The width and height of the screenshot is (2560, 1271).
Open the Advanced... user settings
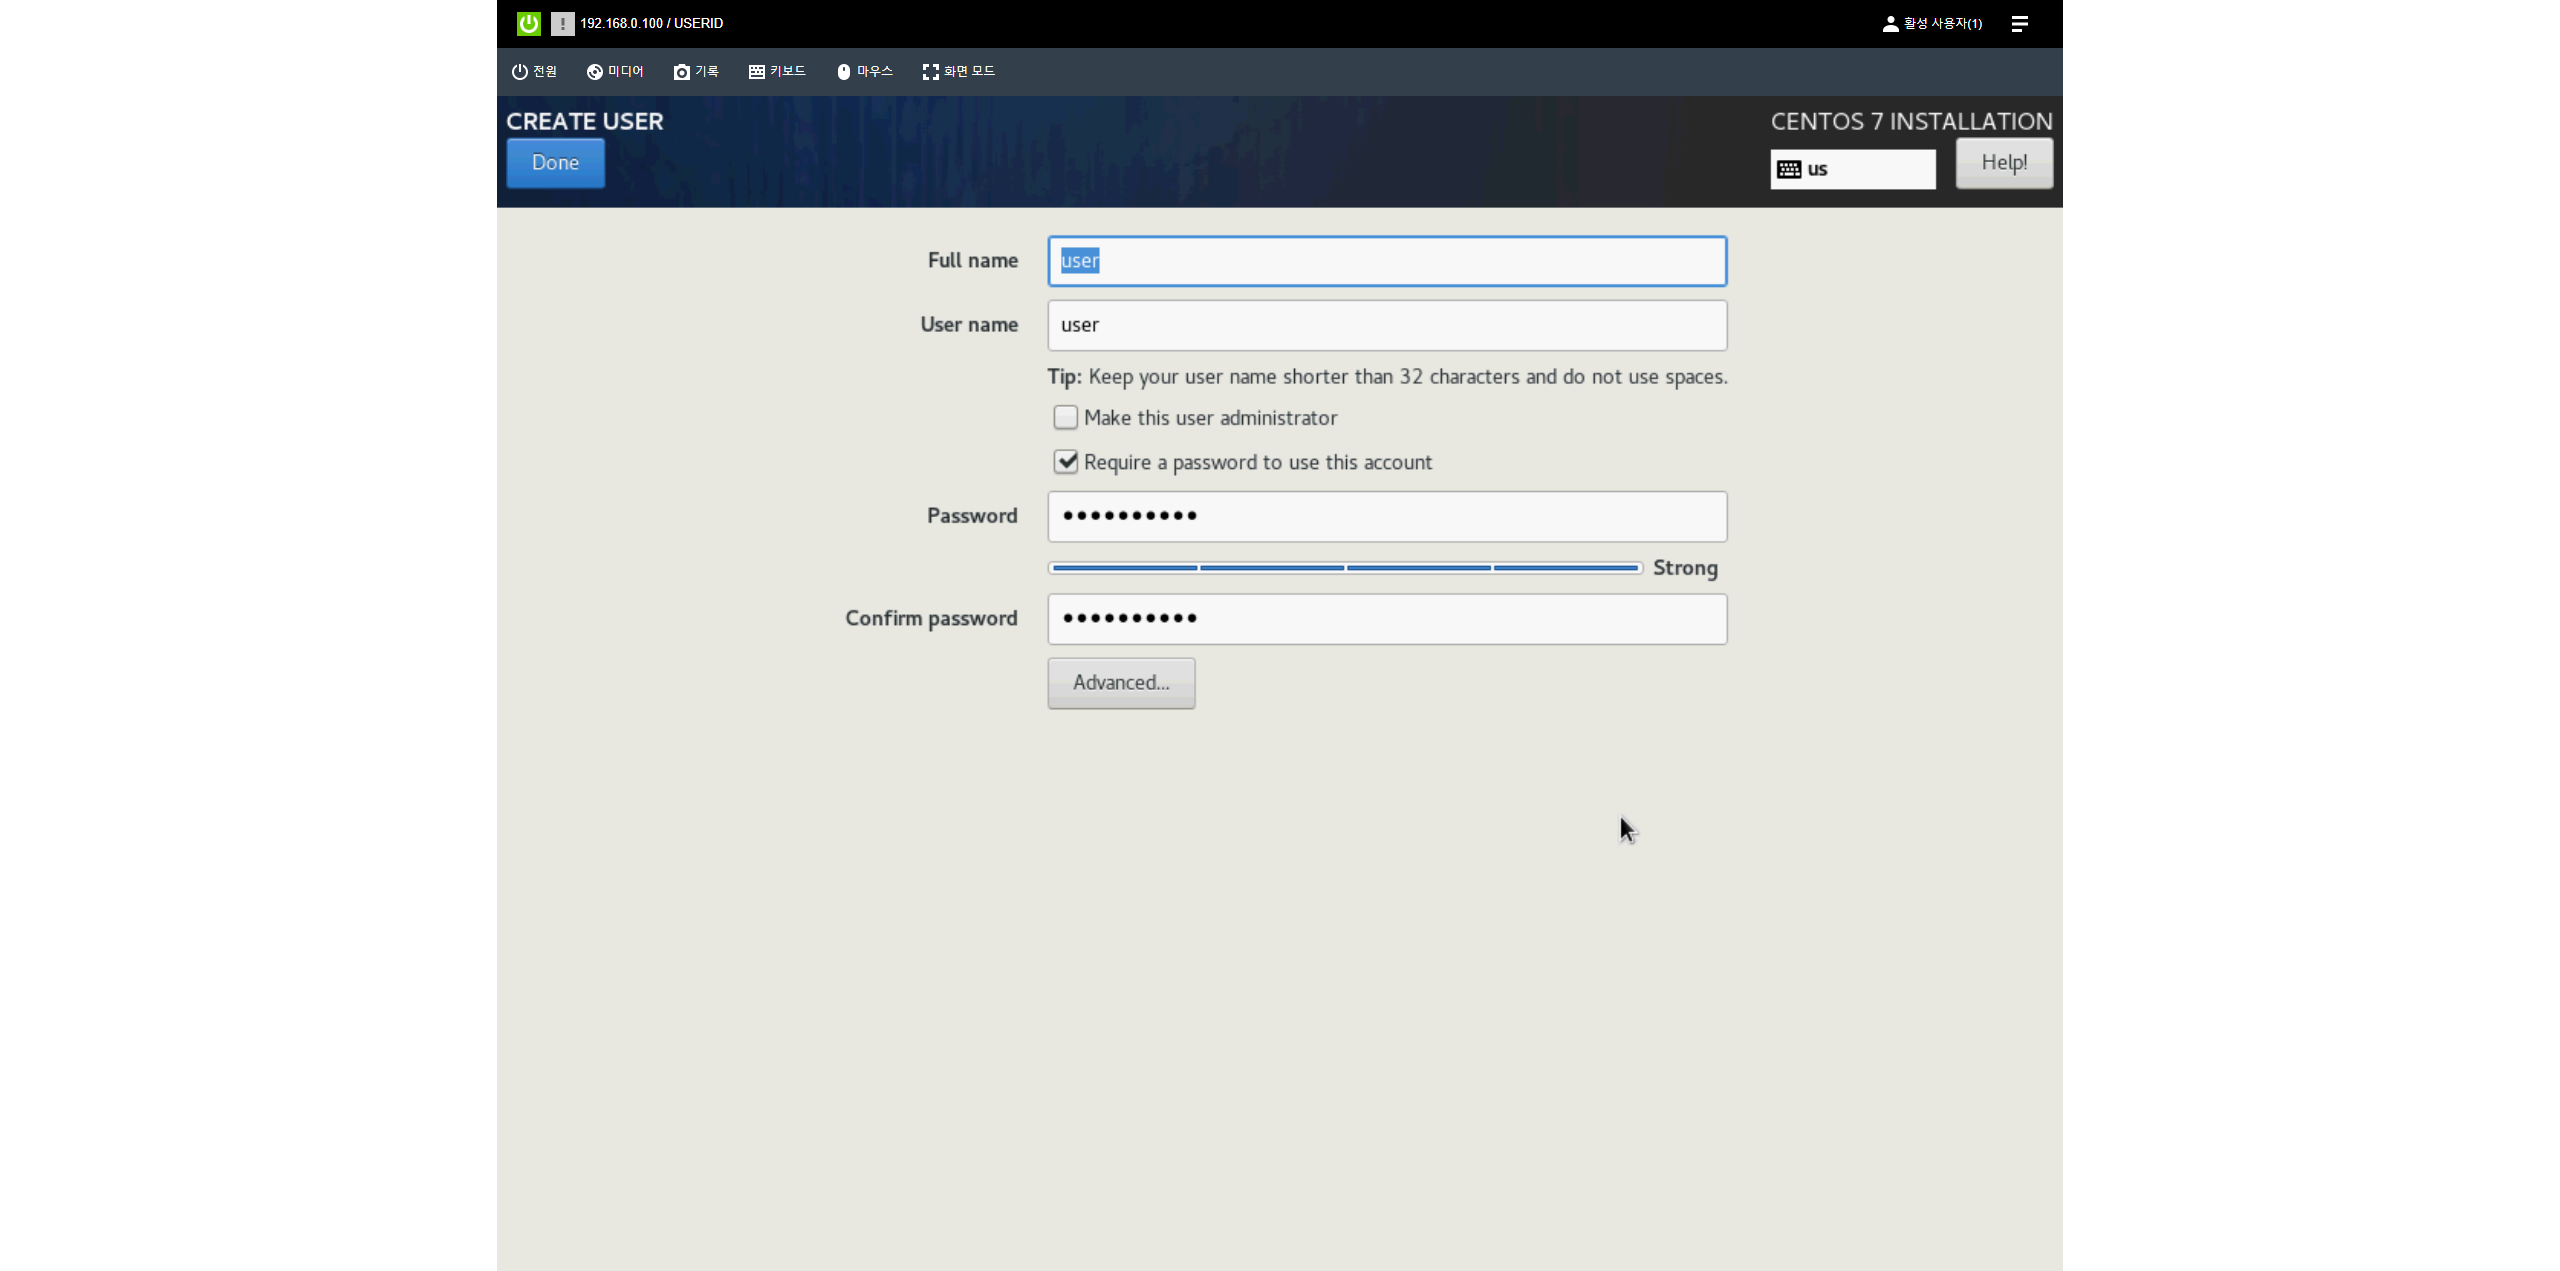(x=1121, y=682)
